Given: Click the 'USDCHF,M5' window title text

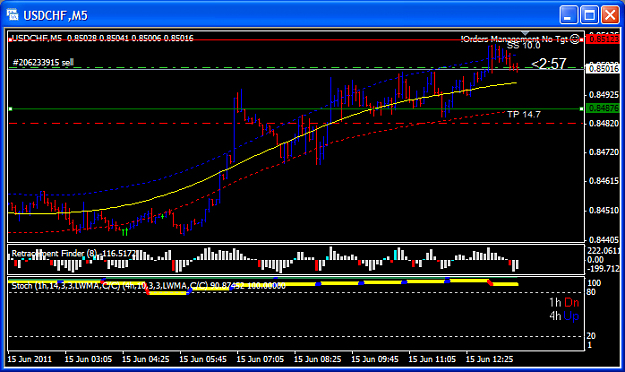Looking at the screenshot, I should (x=55, y=16).
